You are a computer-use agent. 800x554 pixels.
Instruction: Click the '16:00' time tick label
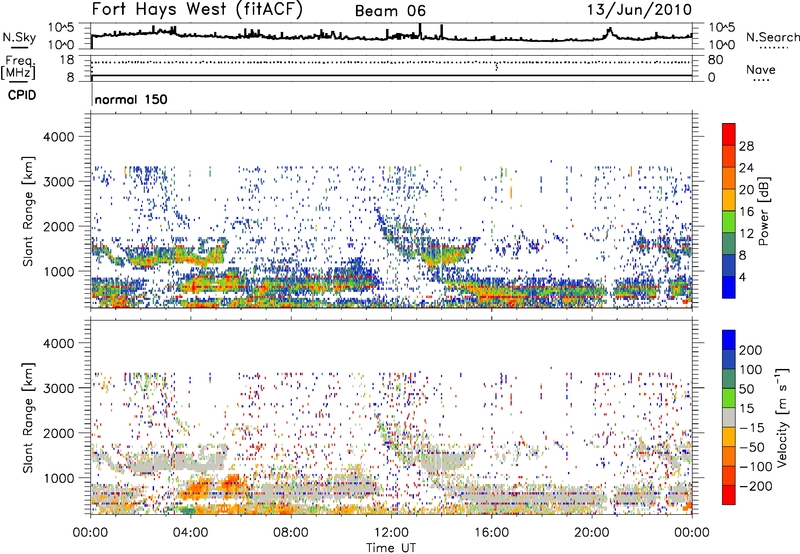tap(491, 533)
